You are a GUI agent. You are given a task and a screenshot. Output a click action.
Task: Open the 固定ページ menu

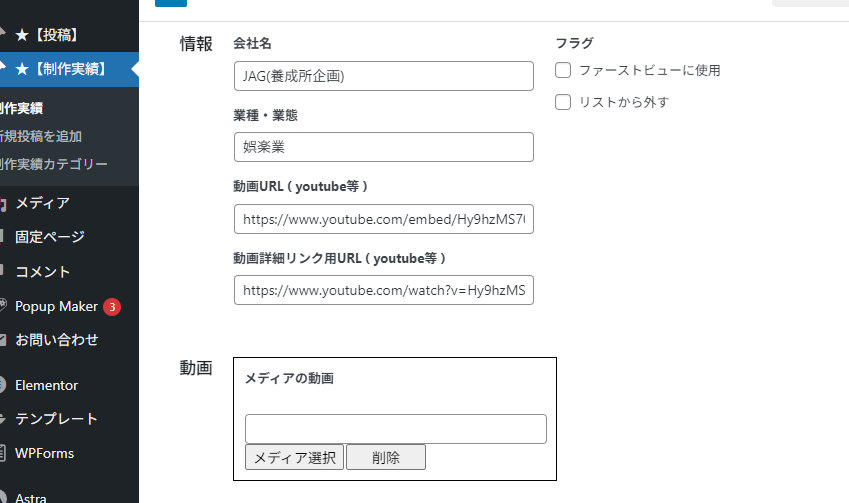(x=50, y=237)
